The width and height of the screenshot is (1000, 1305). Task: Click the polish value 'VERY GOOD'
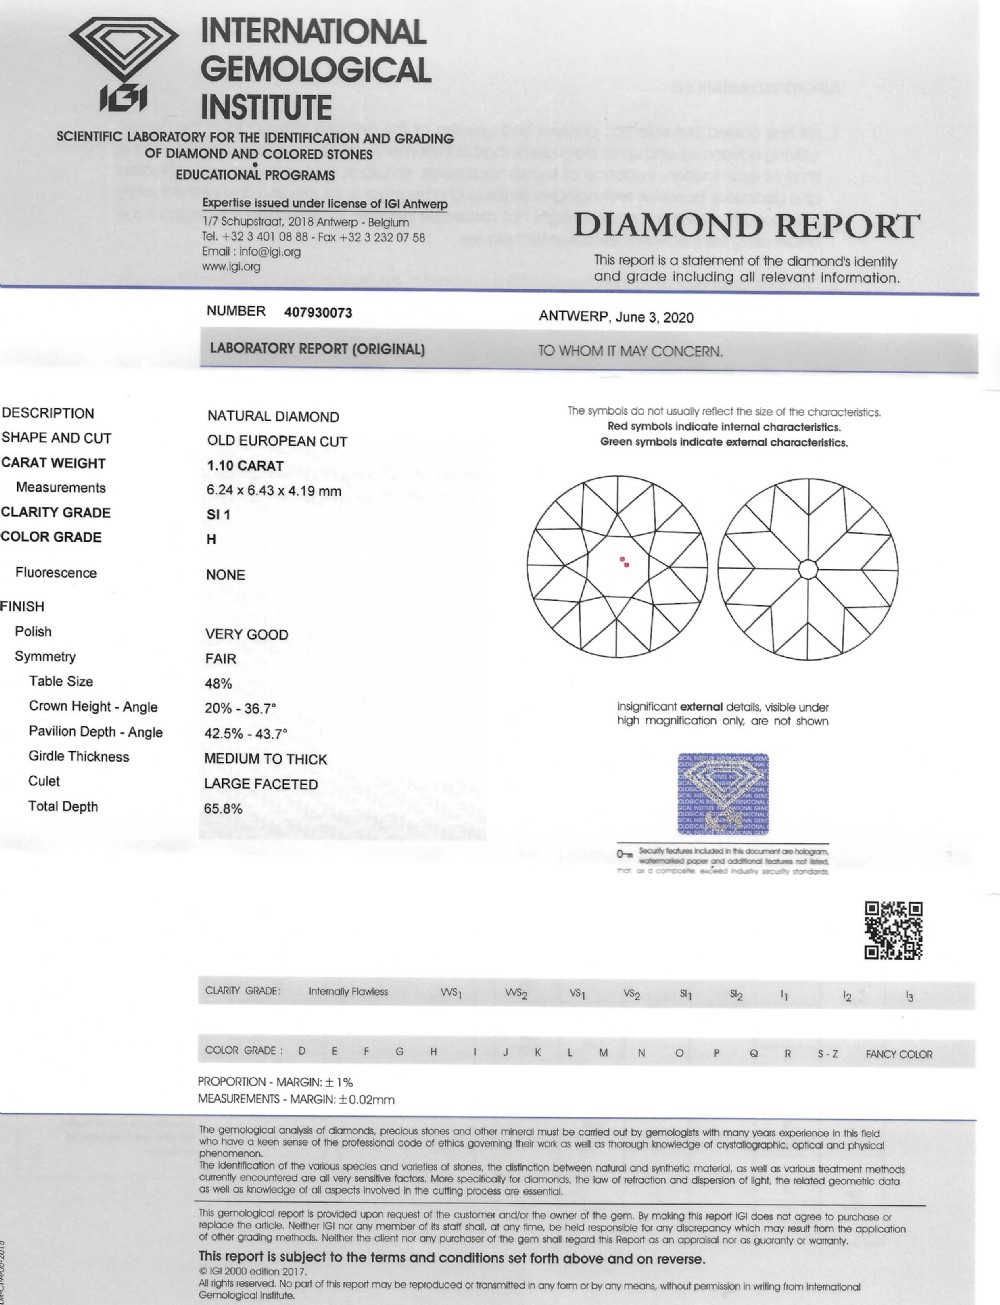pos(246,634)
